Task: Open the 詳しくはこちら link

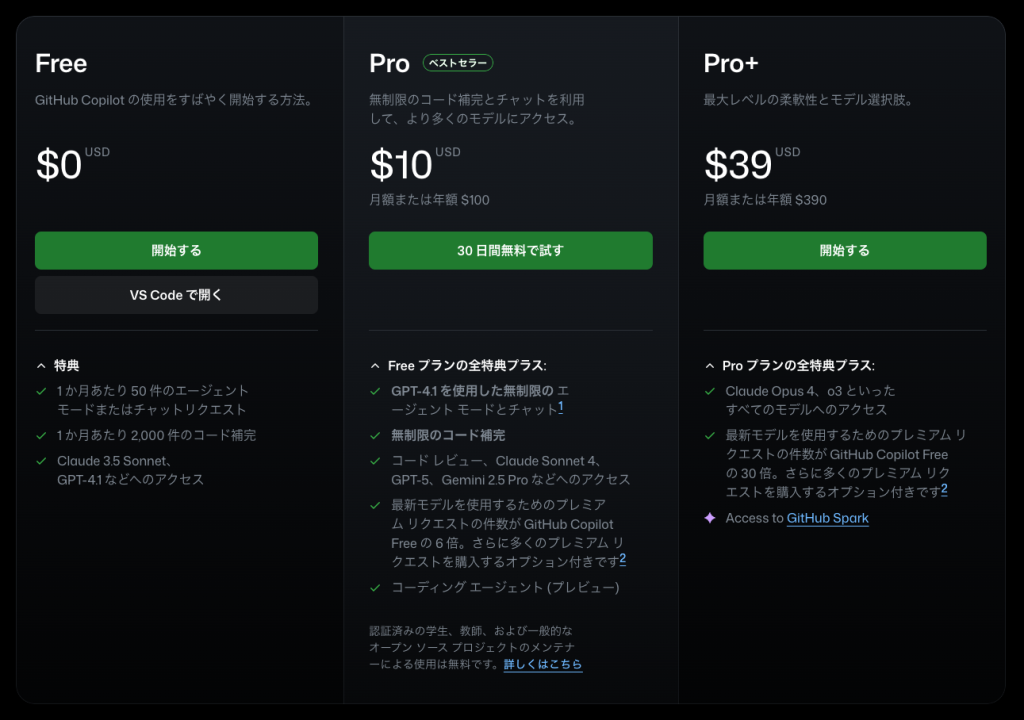Action: (x=542, y=664)
